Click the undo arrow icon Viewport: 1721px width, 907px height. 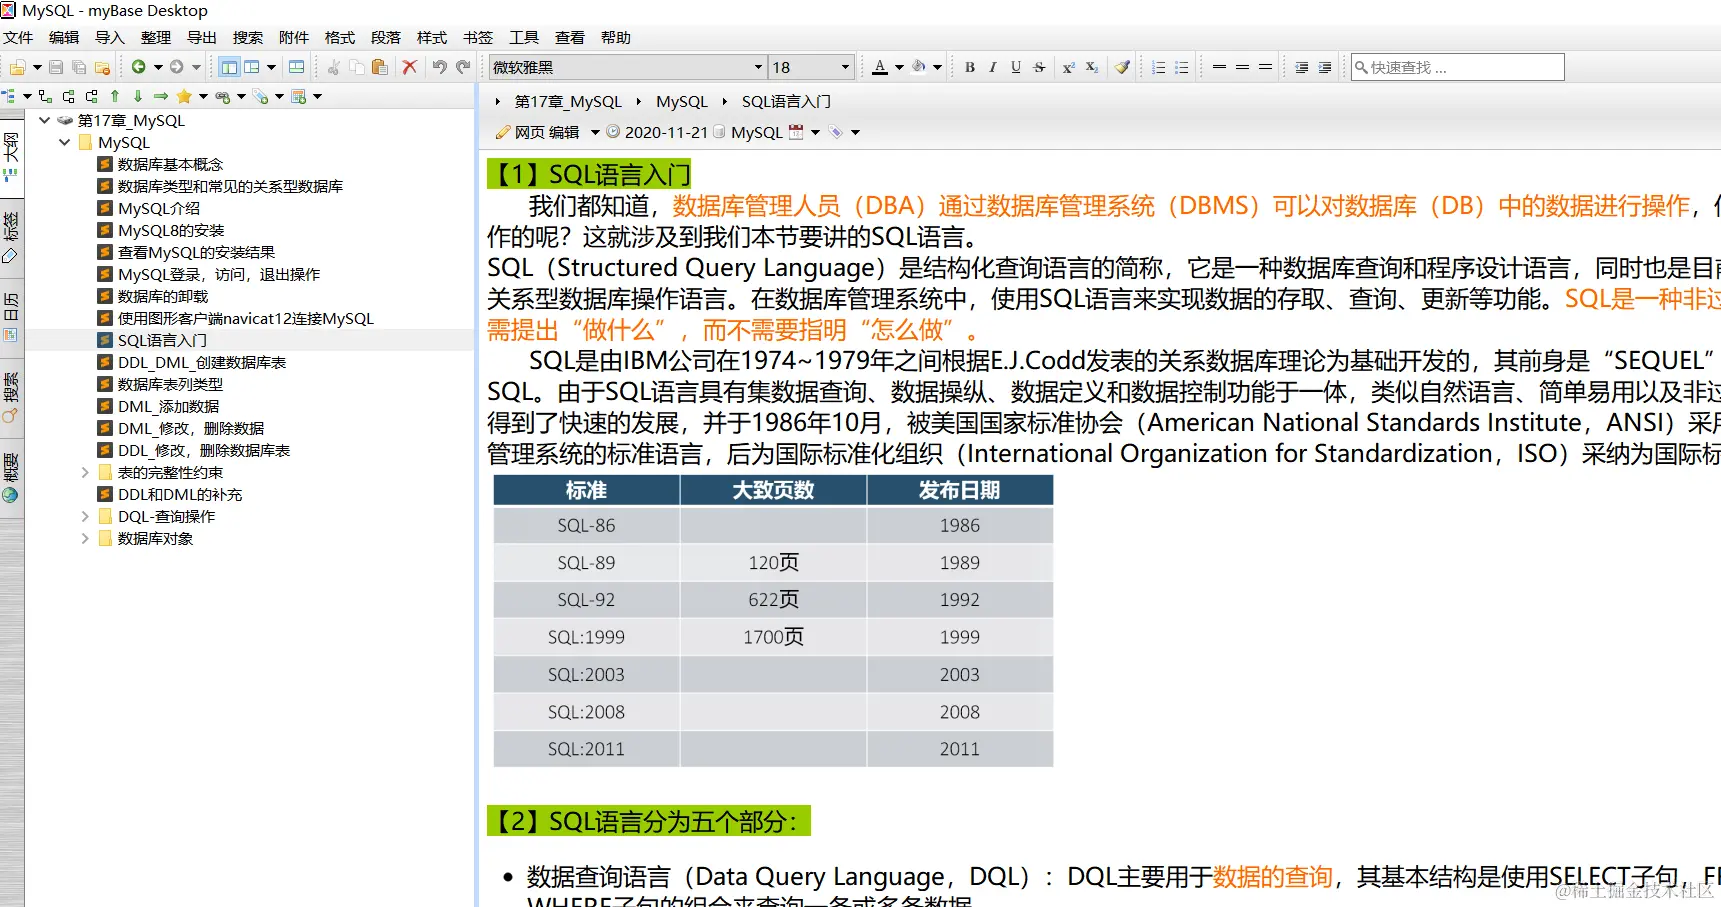click(x=440, y=67)
